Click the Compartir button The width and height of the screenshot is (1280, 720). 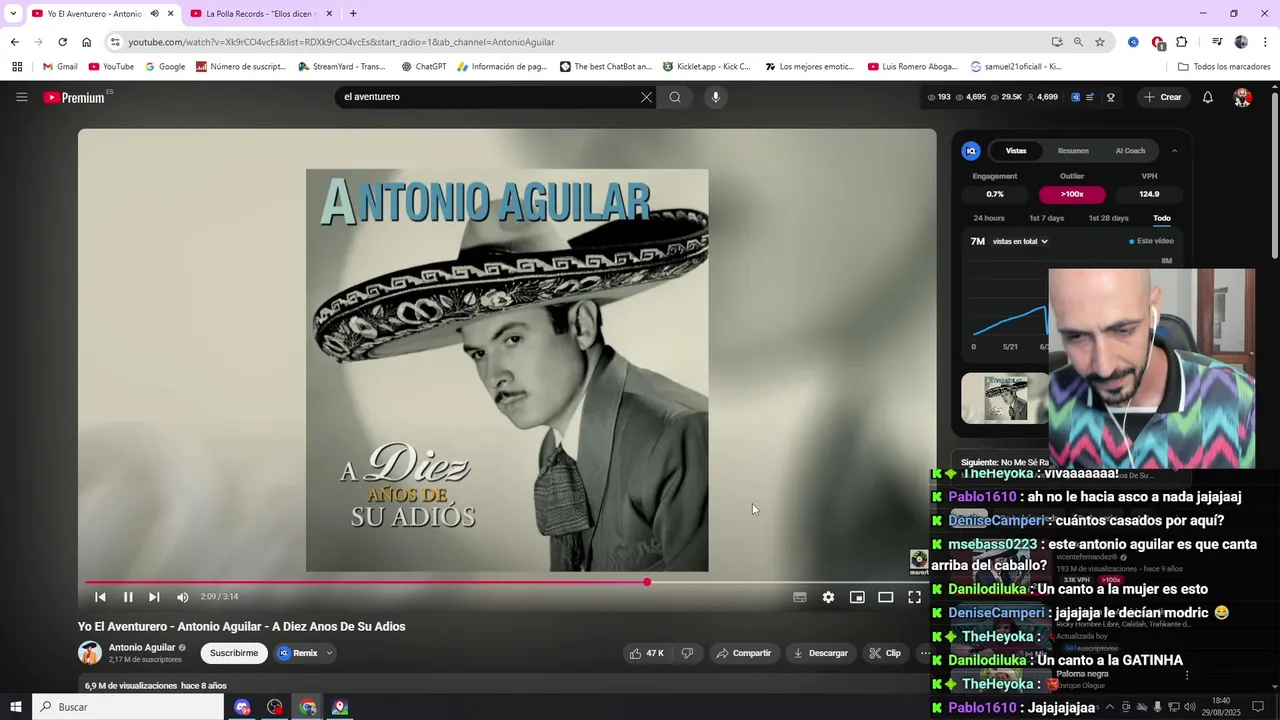coord(744,653)
